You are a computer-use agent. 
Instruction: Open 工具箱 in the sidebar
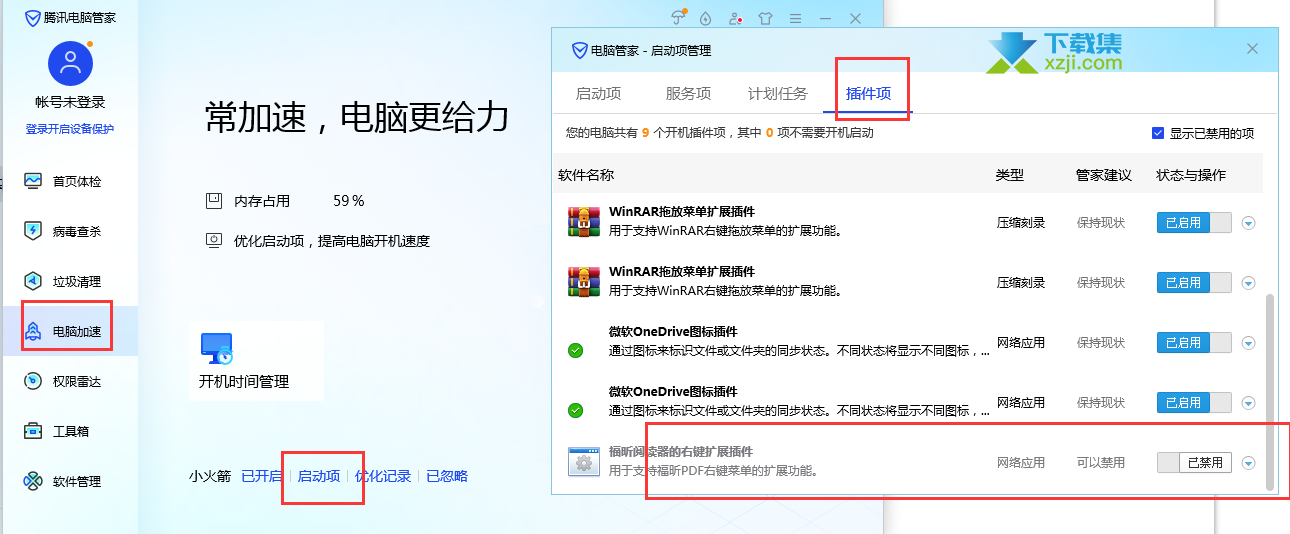pyautogui.click(x=69, y=431)
